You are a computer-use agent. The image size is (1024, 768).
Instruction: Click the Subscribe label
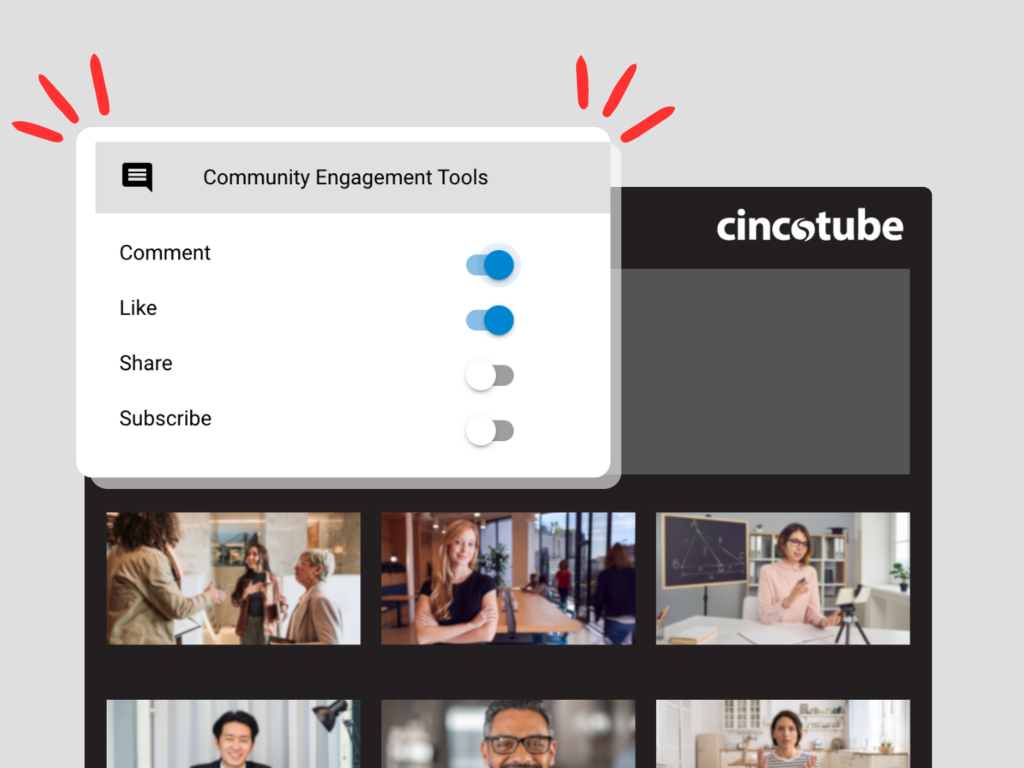pos(166,418)
